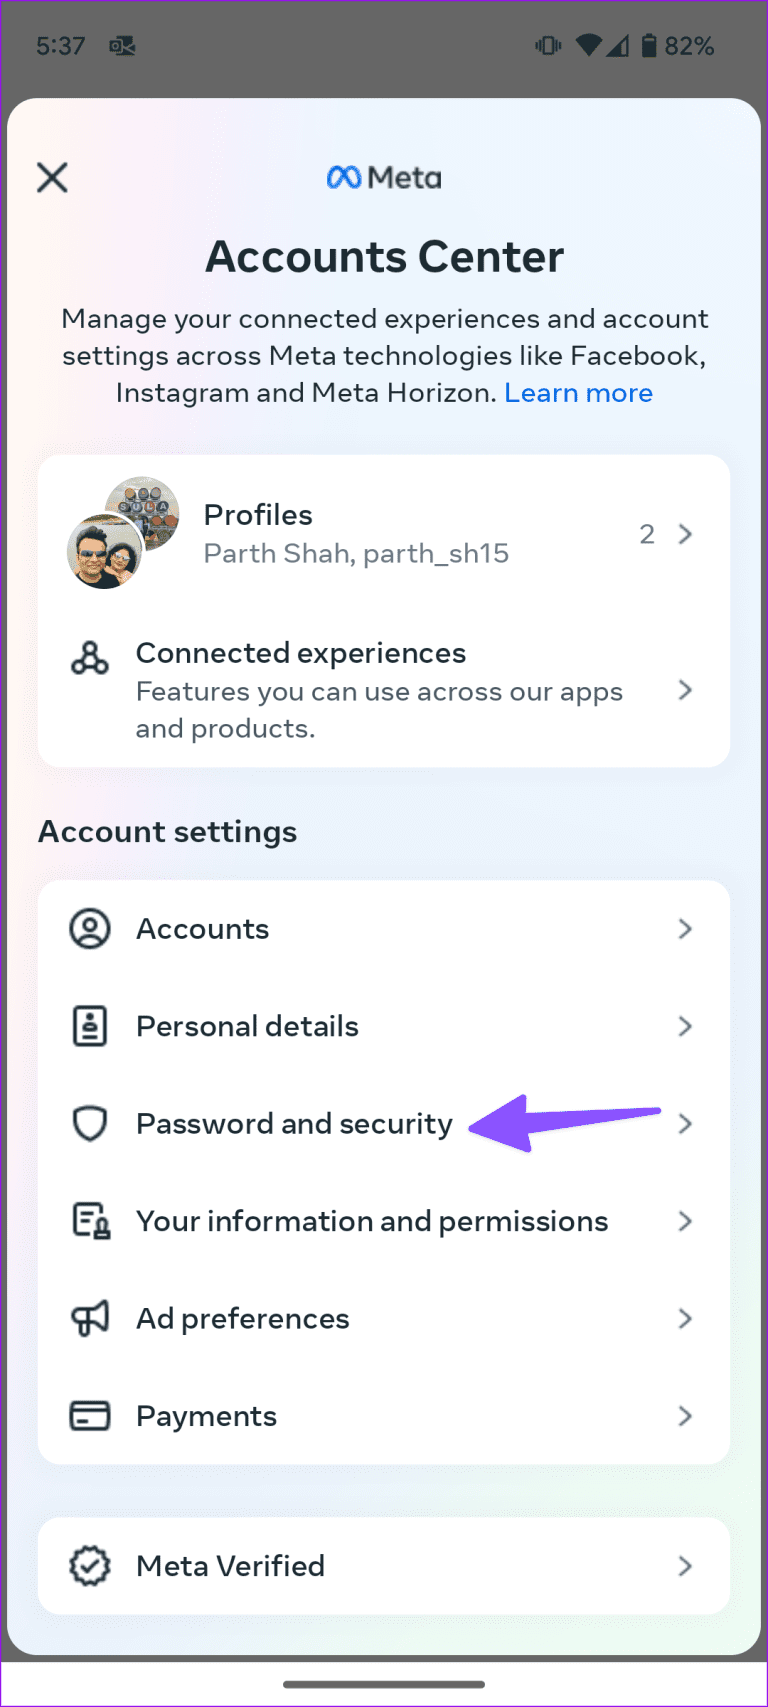Expand the Profiles row chevron

(x=685, y=534)
